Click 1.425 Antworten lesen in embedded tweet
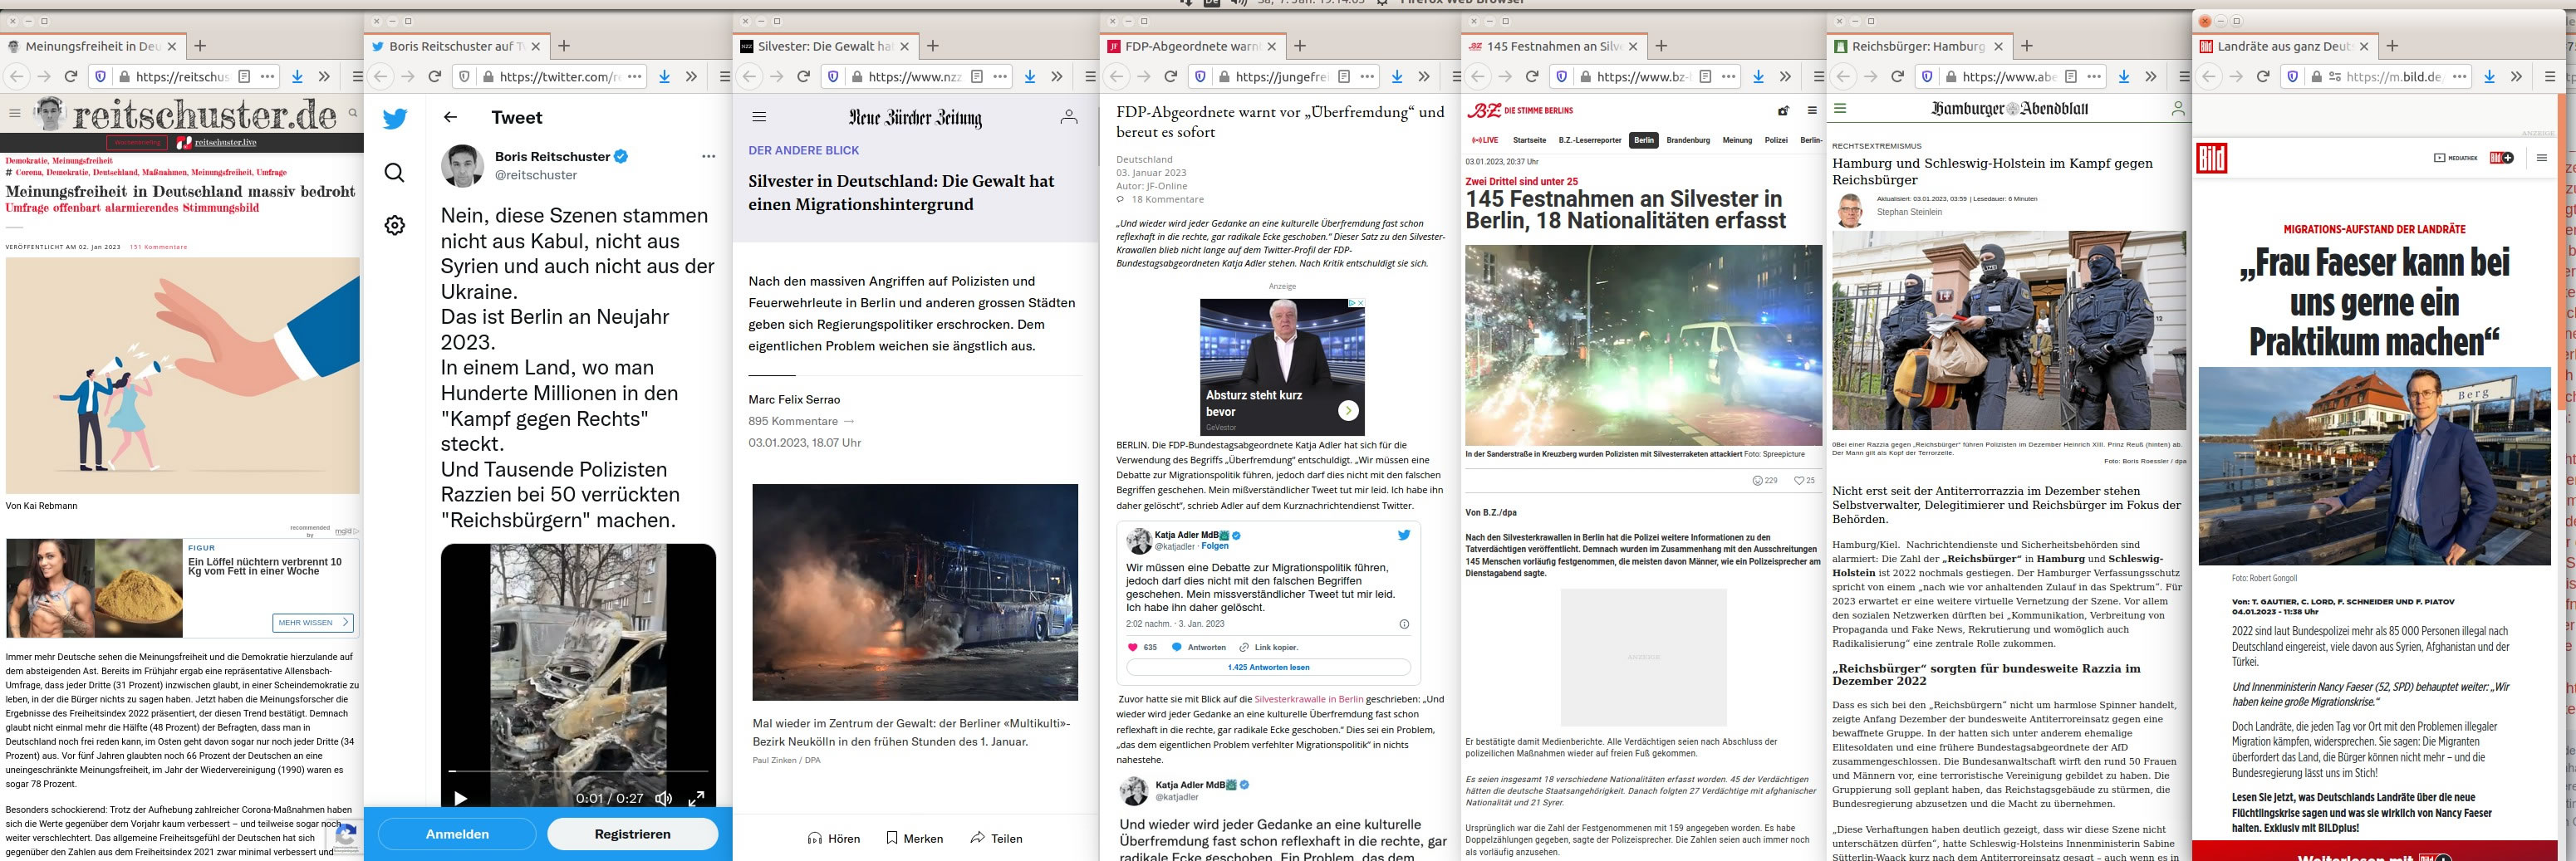The height and width of the screenshot is (861, 2576). click(x=1268, y=667)
